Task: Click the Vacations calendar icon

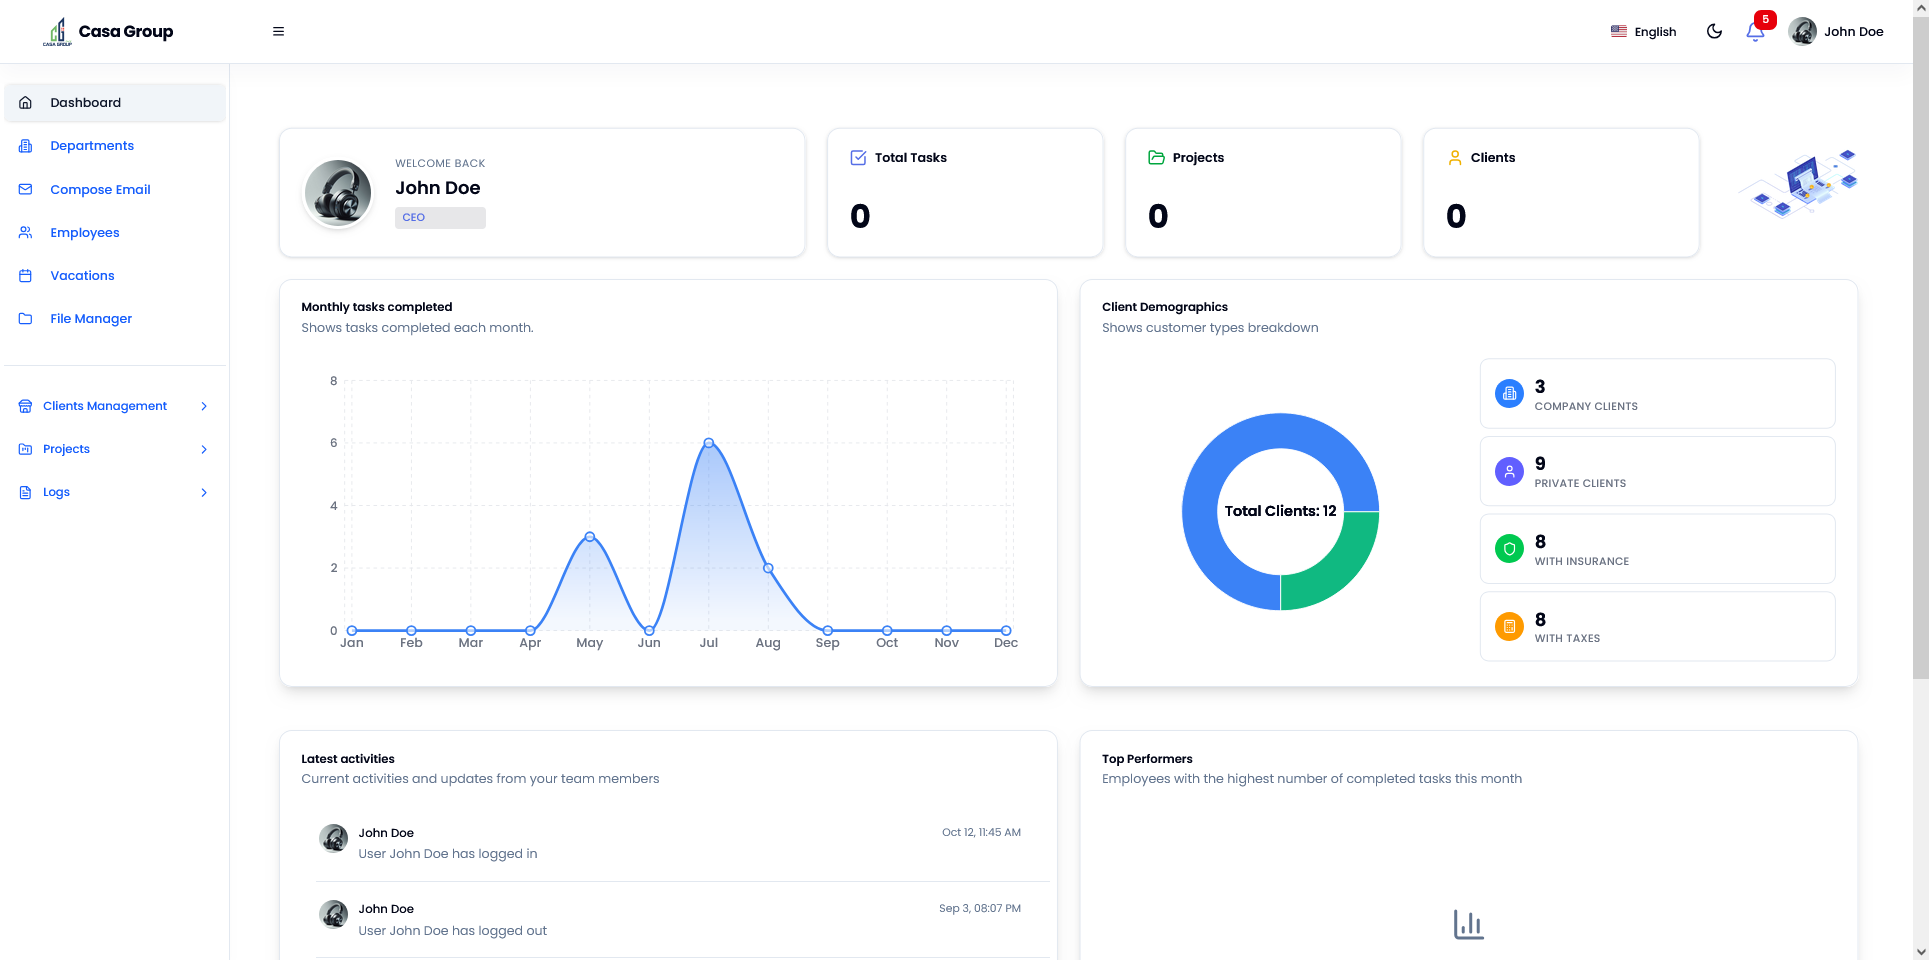Action: (26, 276)
